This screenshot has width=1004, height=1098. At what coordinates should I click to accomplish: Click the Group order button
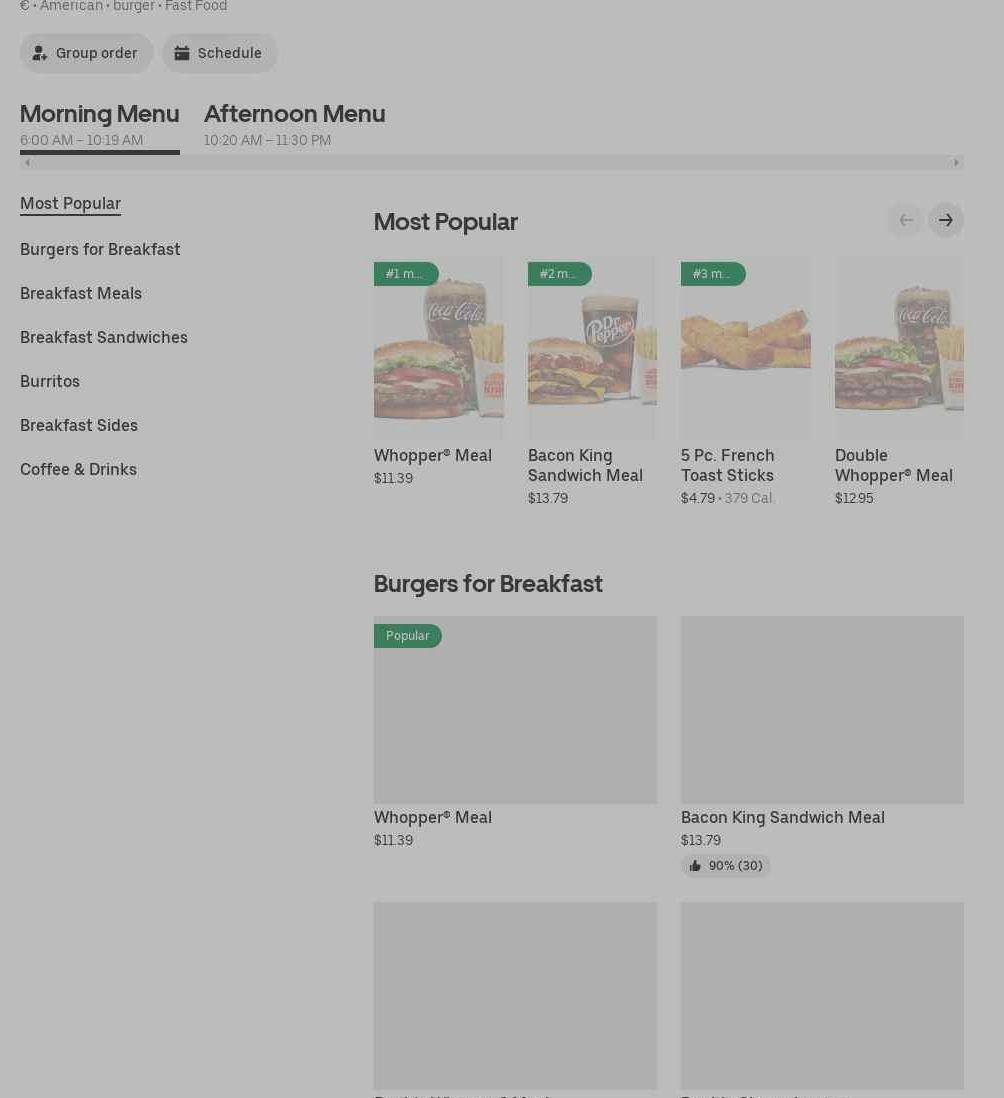coord(87,53)
